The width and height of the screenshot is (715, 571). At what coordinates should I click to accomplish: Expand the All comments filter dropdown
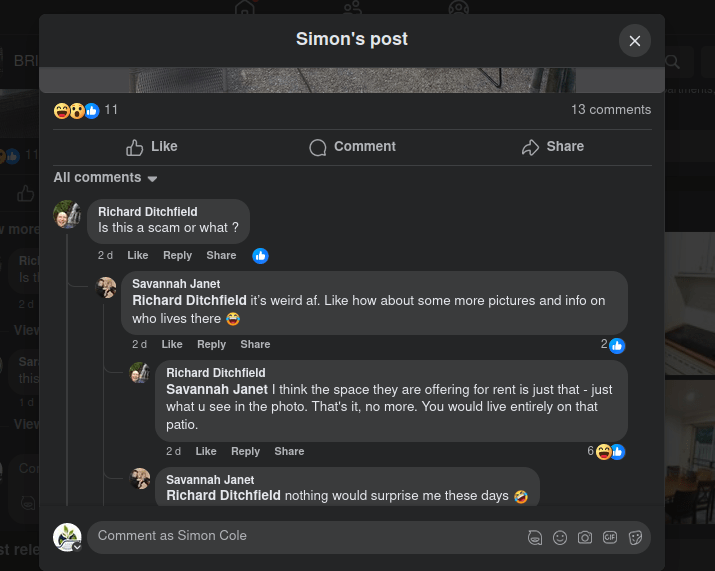tap(105, 178)
